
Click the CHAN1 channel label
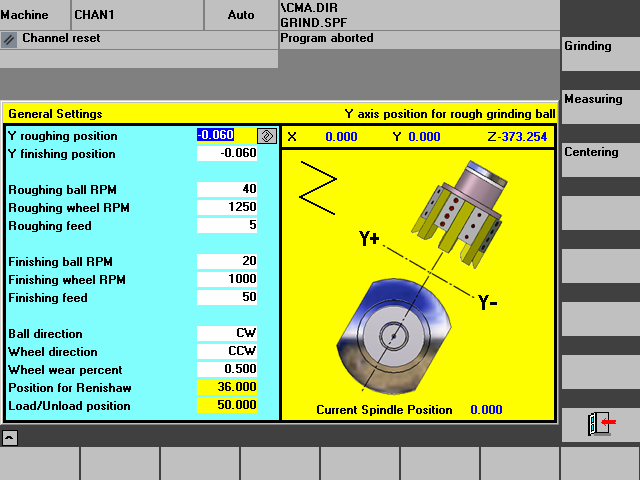tap(94, 15)
